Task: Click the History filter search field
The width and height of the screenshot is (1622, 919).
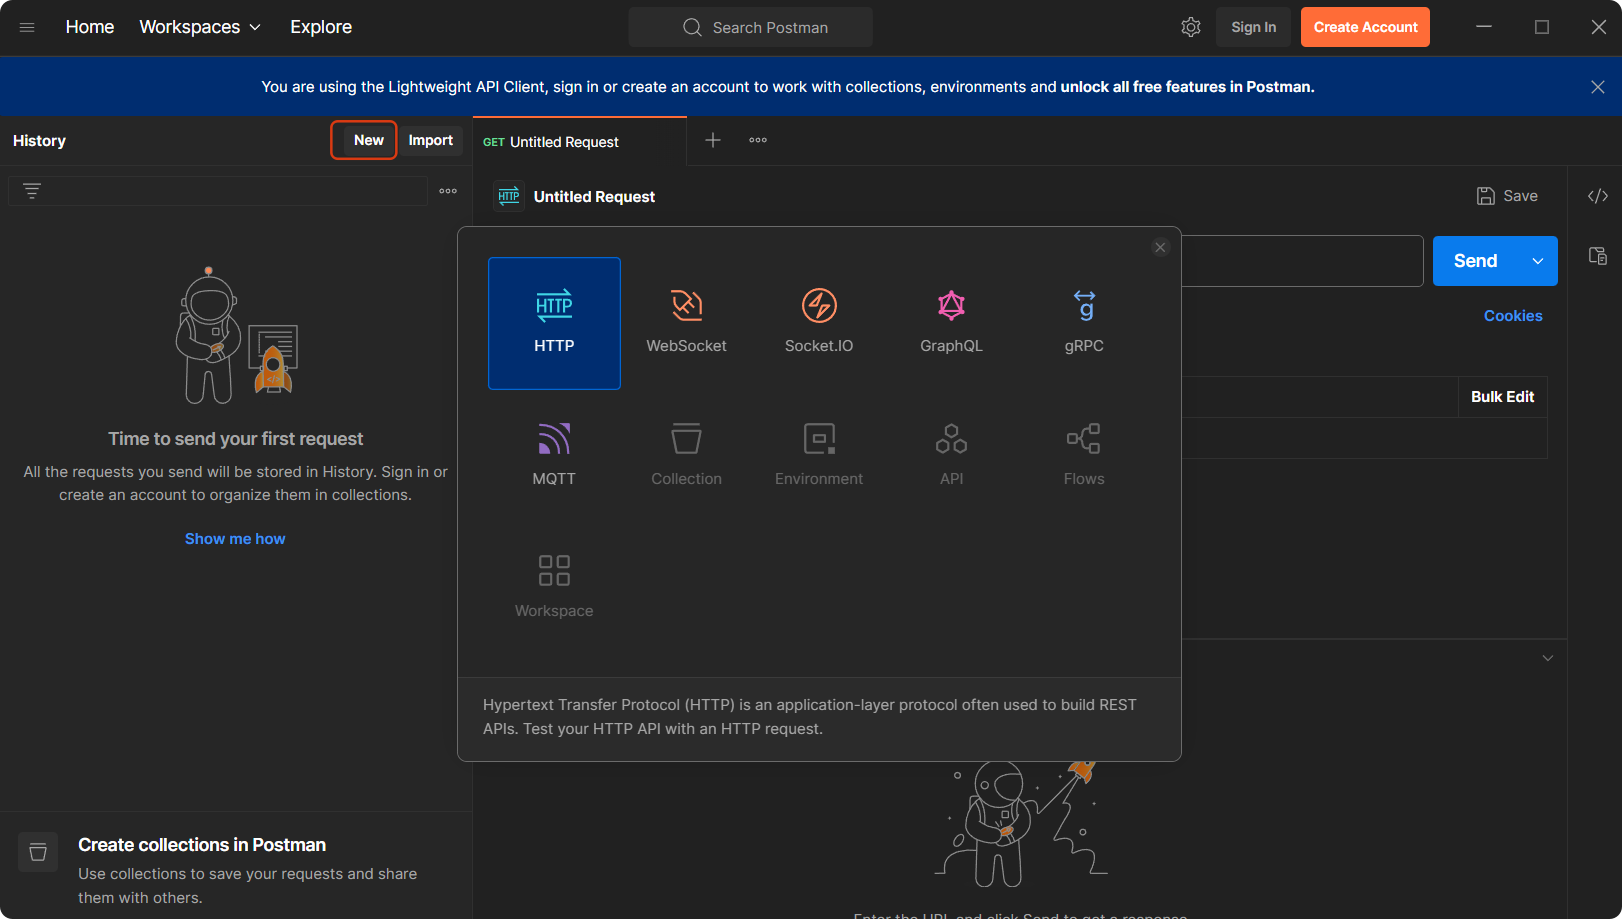Action: [218, 191]
